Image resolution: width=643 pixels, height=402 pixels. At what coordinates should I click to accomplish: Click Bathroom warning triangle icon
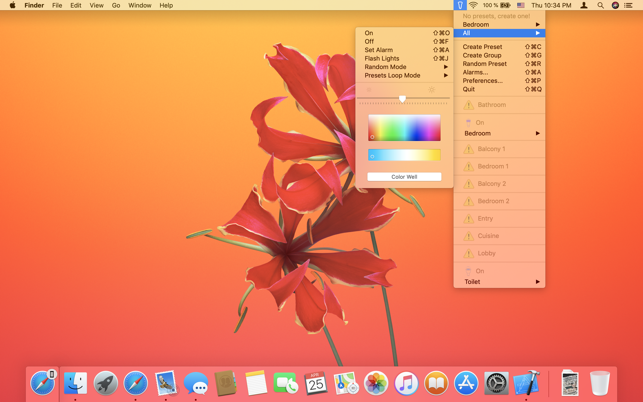468,105
